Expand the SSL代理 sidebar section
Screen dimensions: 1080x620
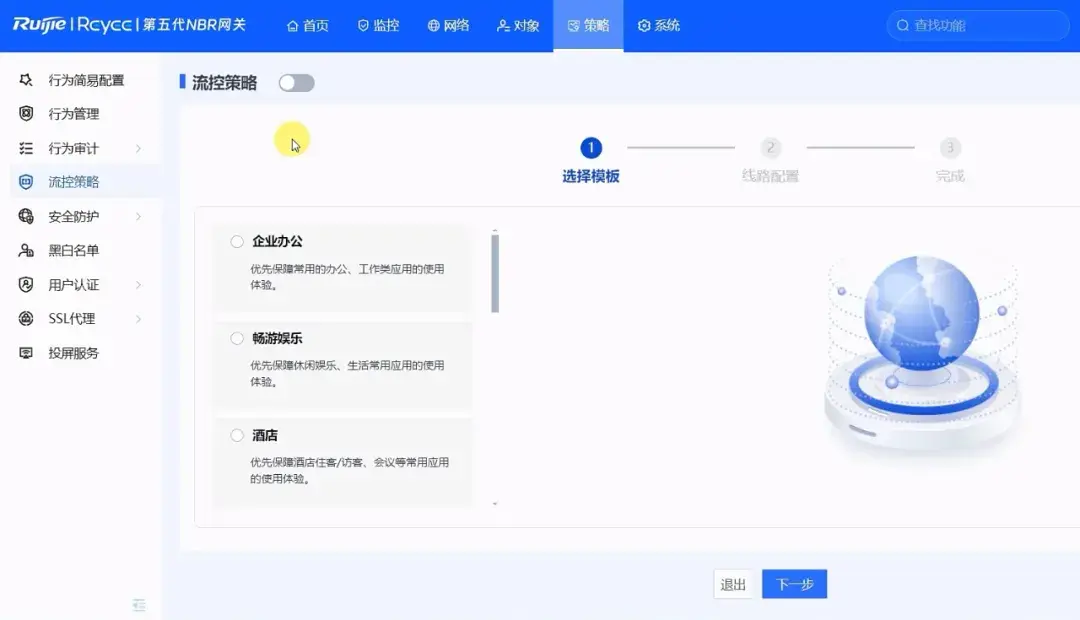(x=70, y=318)
